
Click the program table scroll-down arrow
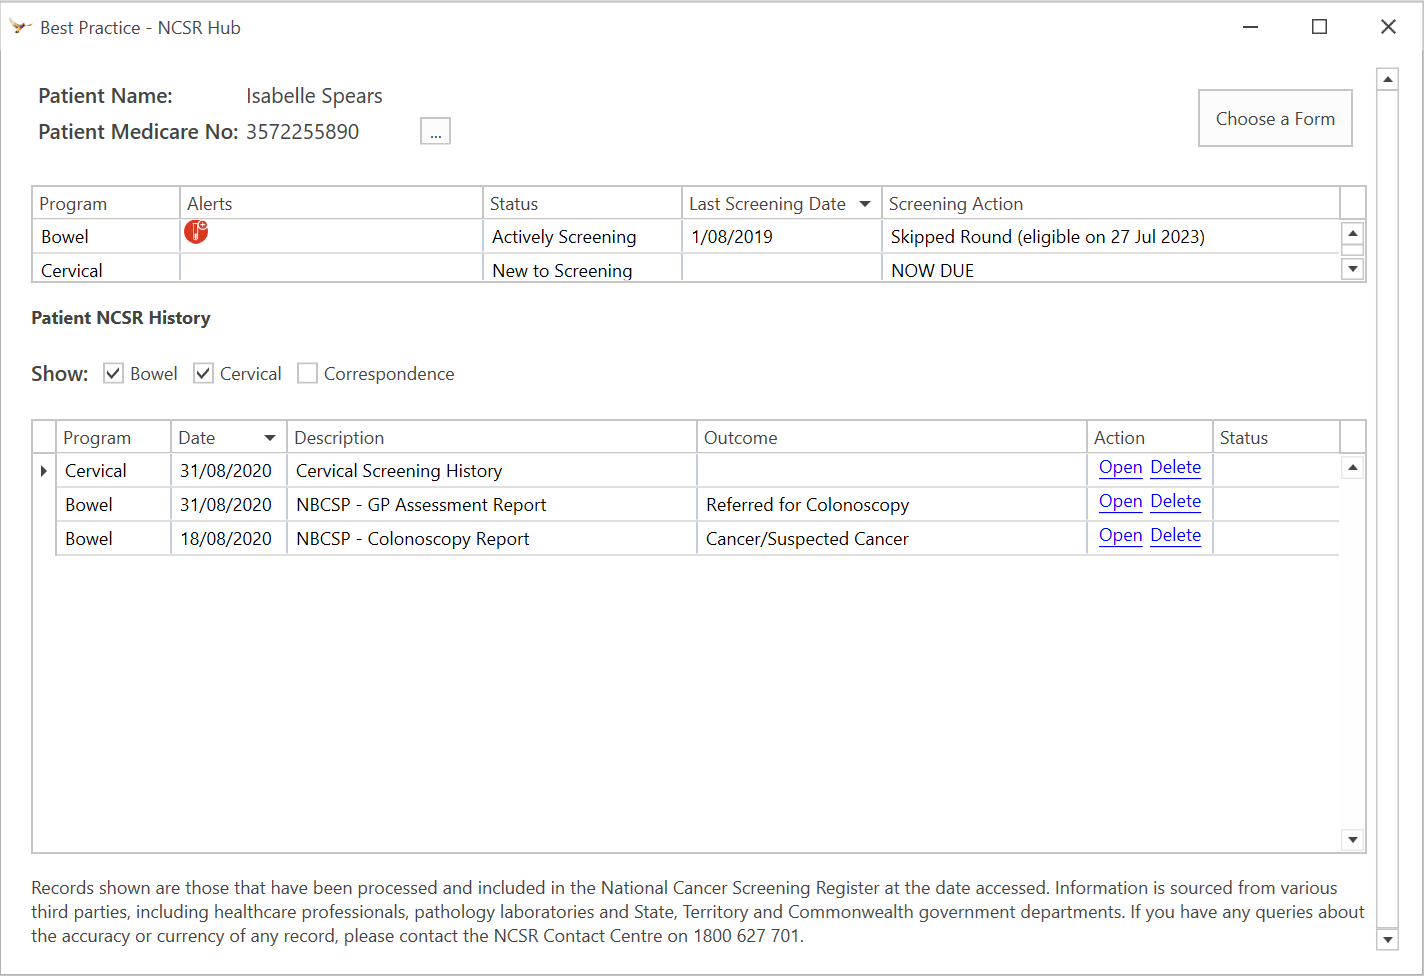pyautogui.click(x=1353, y=269)
